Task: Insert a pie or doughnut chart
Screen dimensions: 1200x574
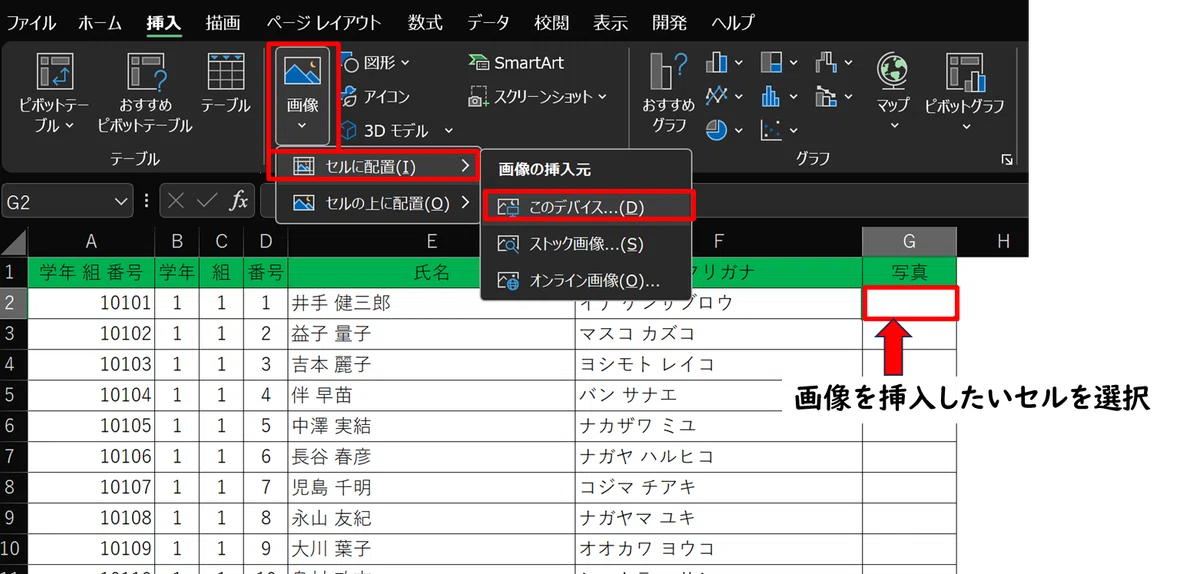Action: (717, 130)
